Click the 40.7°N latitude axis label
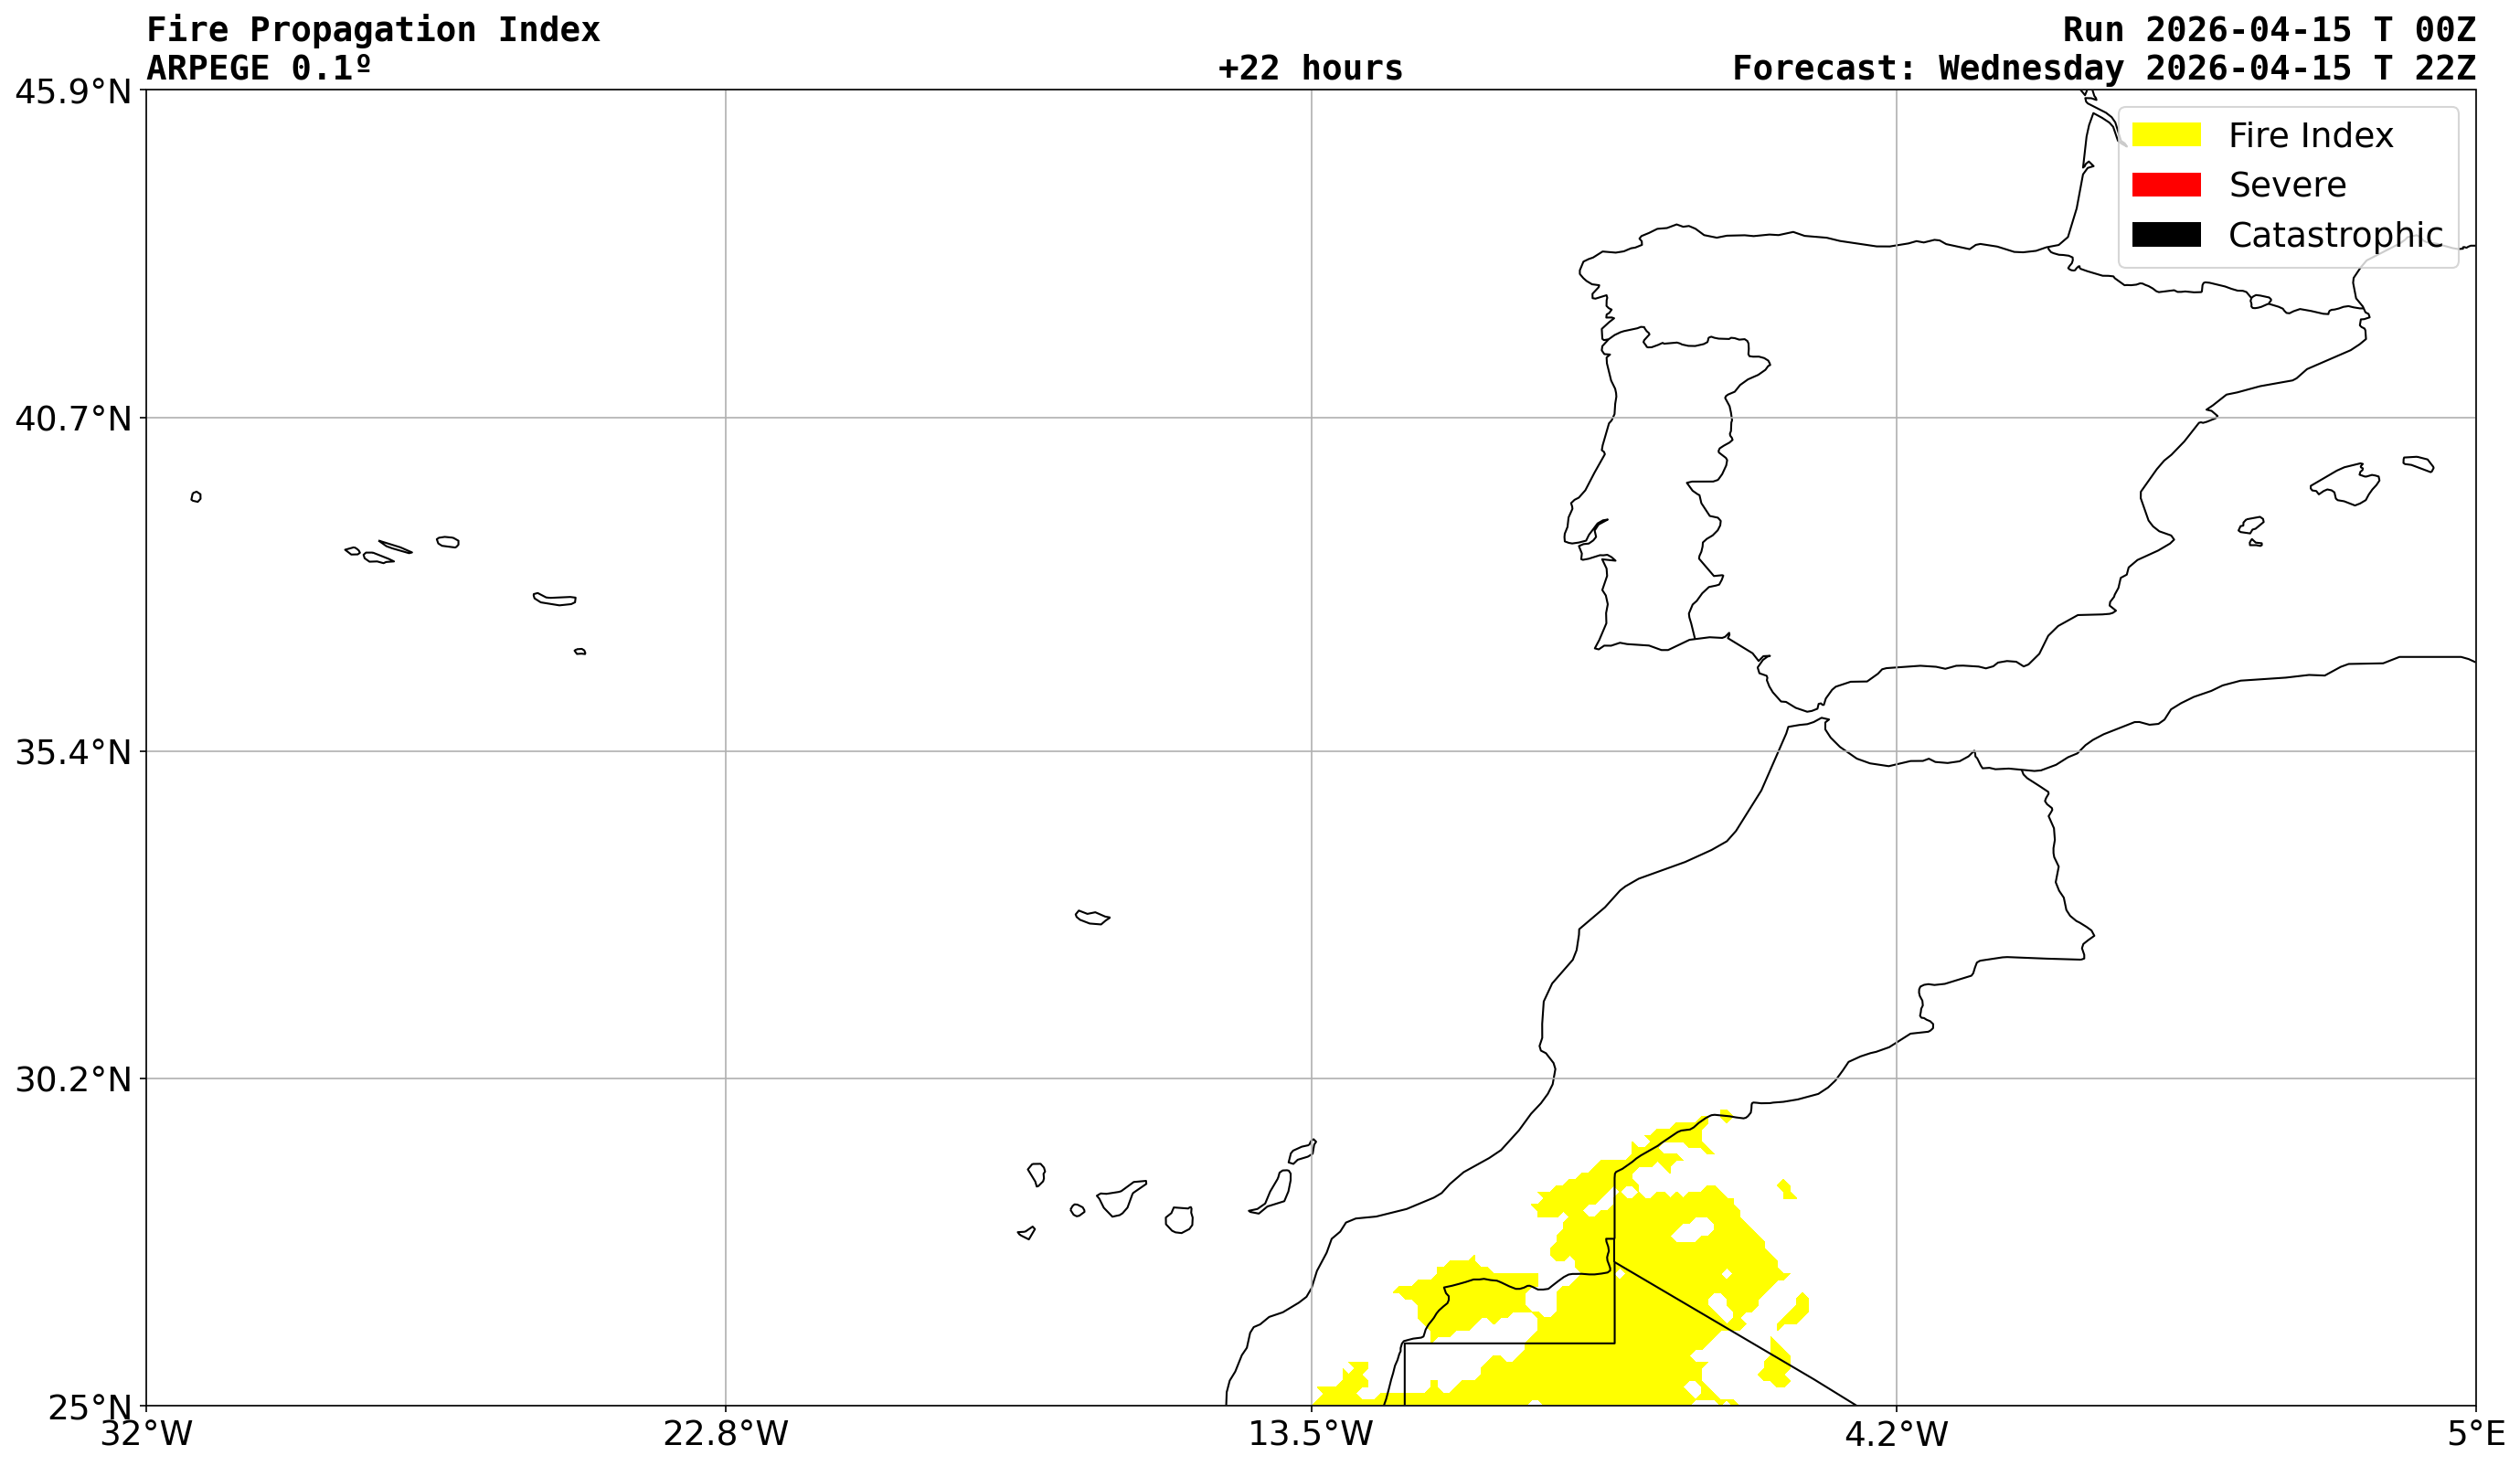 click(x=73, y=419)
